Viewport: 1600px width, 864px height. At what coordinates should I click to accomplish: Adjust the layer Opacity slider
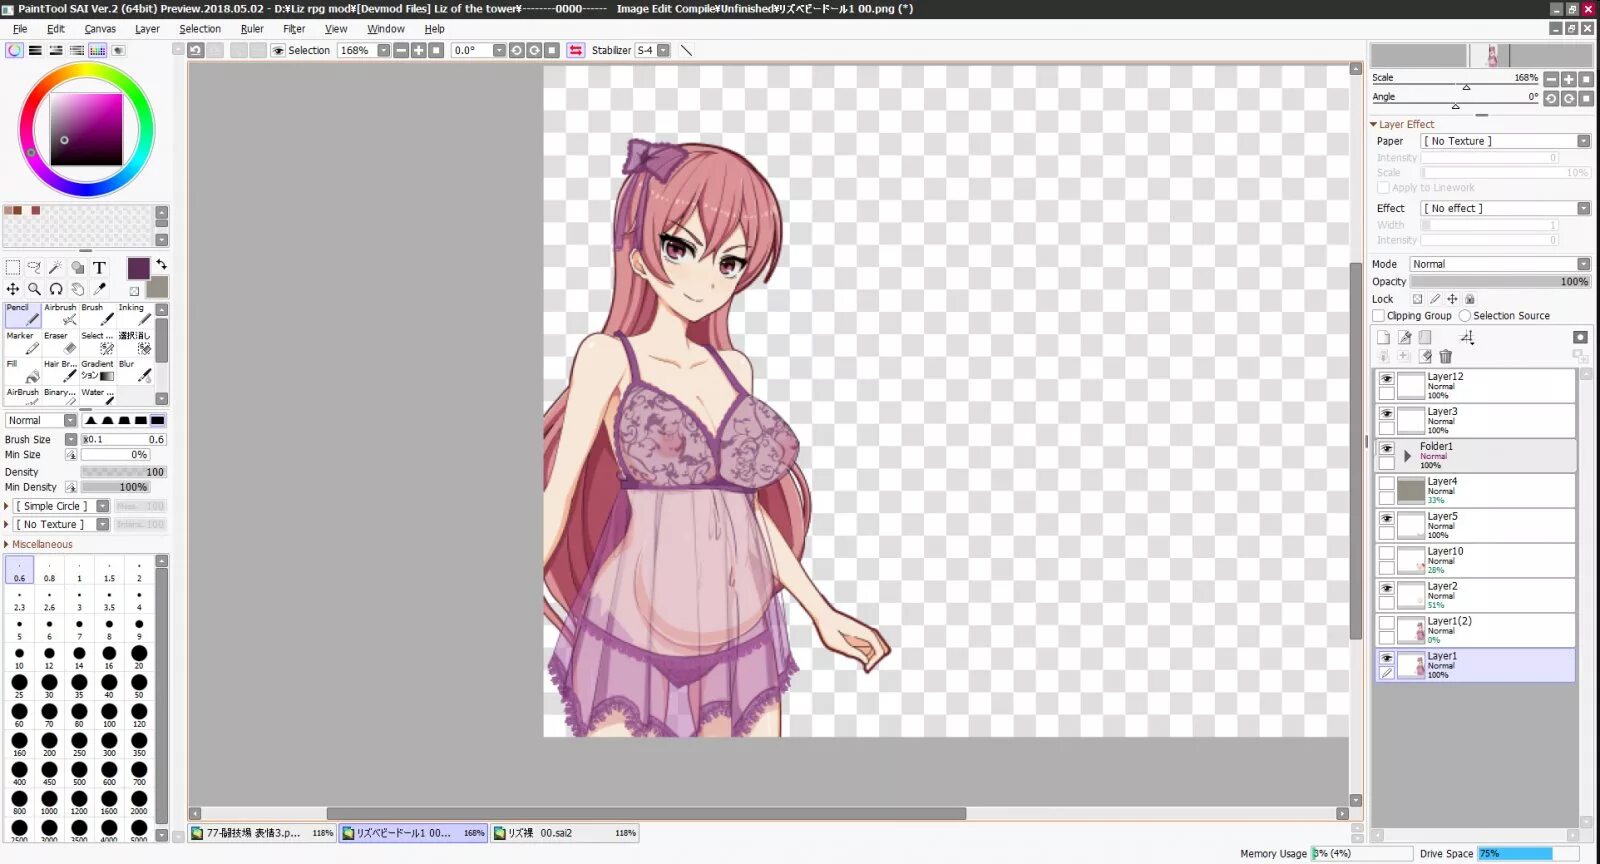click(x=1500, y=282)
